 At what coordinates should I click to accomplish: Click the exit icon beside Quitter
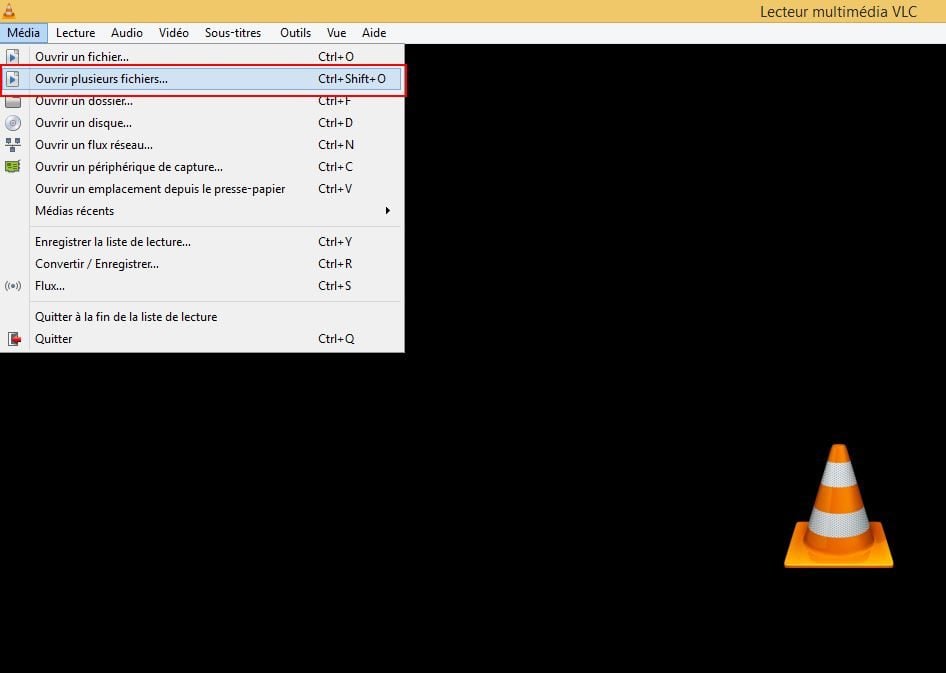14,339
